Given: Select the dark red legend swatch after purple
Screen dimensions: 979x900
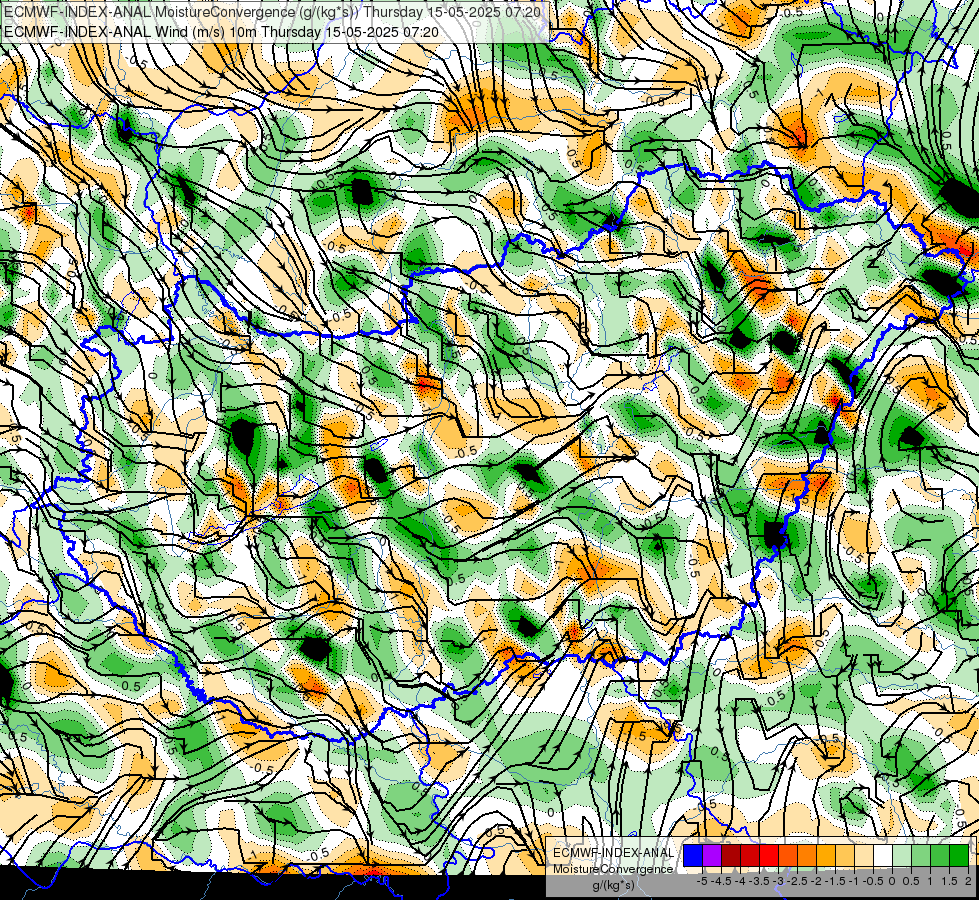Looking at the screenshot, I should click(x=731, y=855).
